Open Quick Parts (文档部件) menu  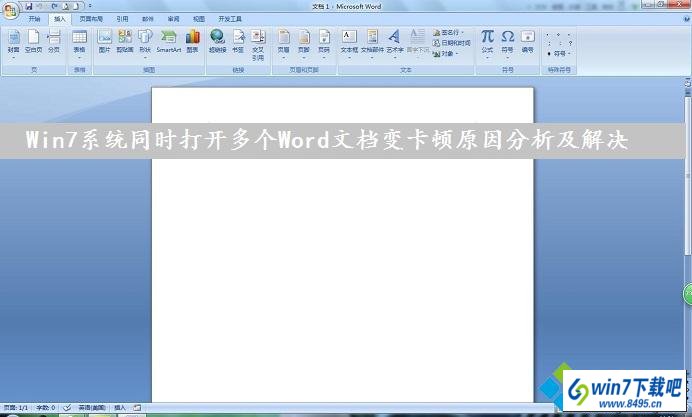pos(372,44)
